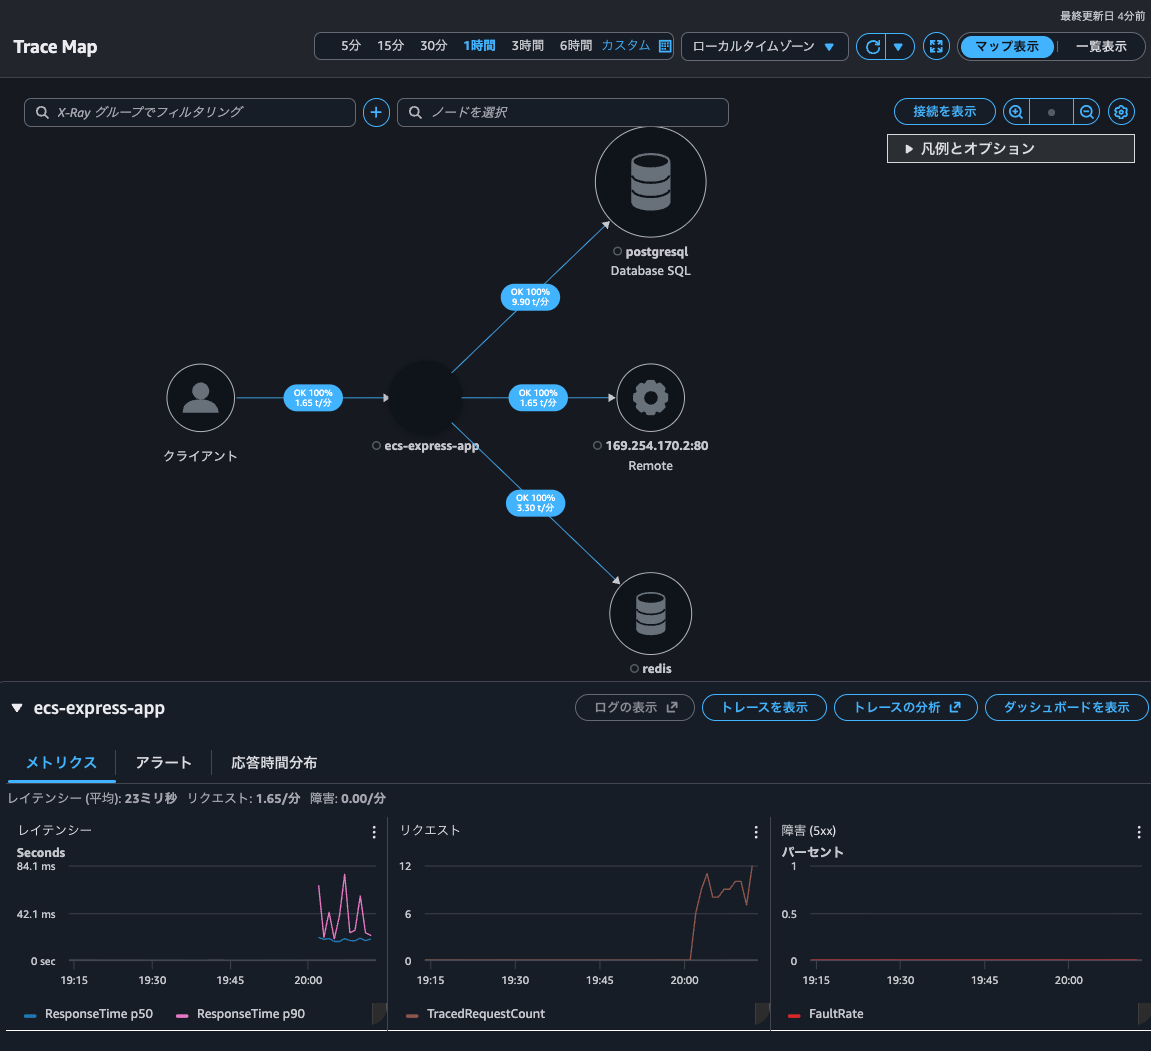Collapse the ecs-express-app details section

[x=17, y=708]
